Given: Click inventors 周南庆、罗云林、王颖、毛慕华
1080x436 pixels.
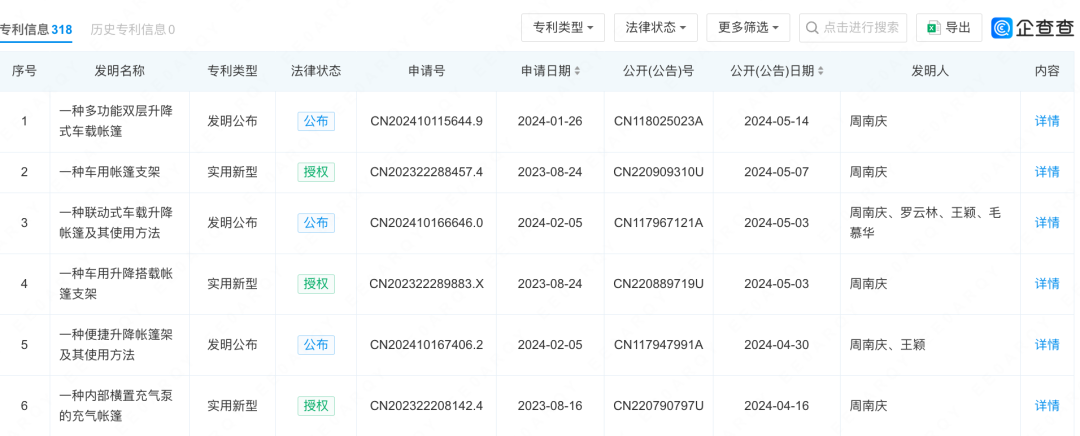Looking at the screenshot, I should [x=926, y=222].
